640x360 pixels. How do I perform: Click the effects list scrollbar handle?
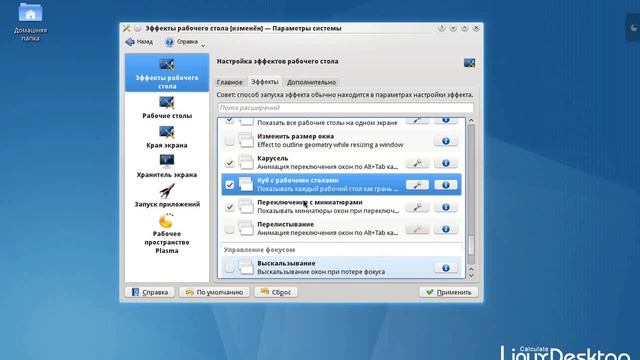471,245
